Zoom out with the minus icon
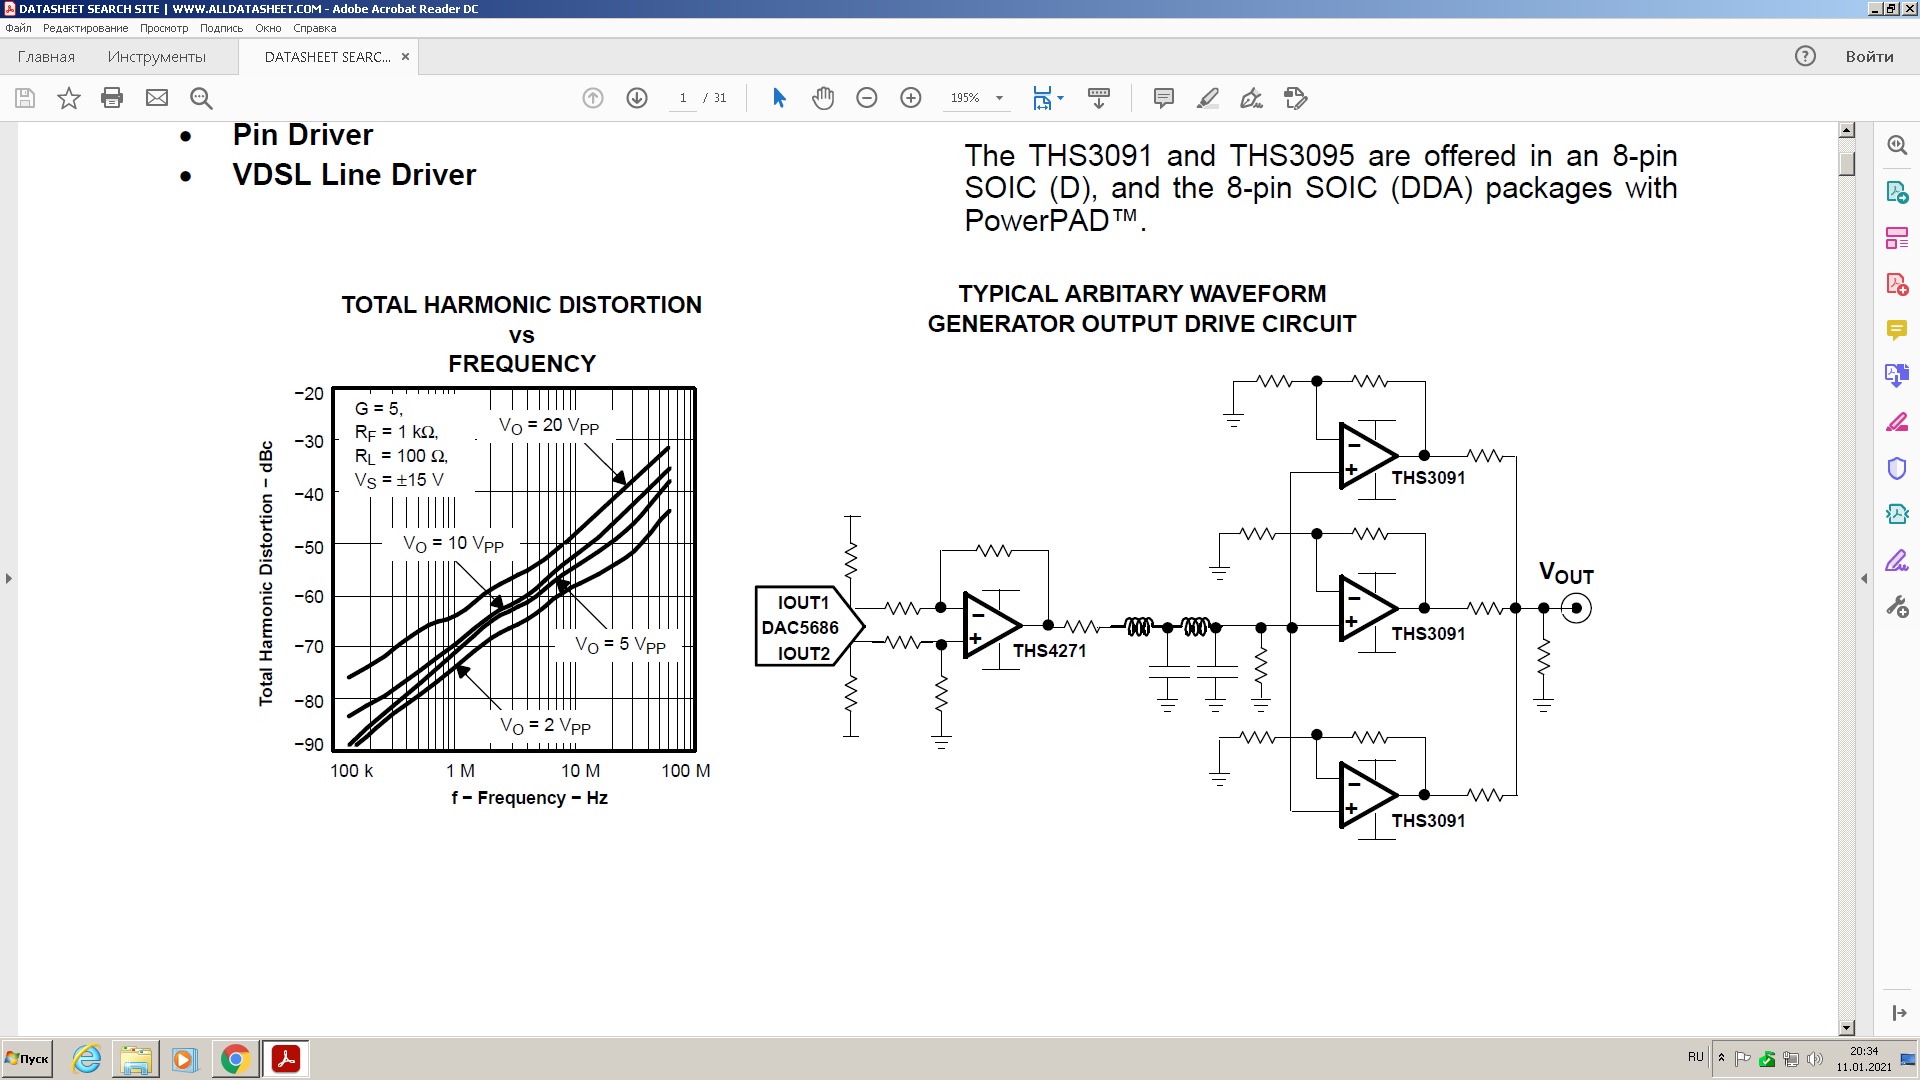The width and height of the screenshot is (1920, 1080). (x=867, y=98)
